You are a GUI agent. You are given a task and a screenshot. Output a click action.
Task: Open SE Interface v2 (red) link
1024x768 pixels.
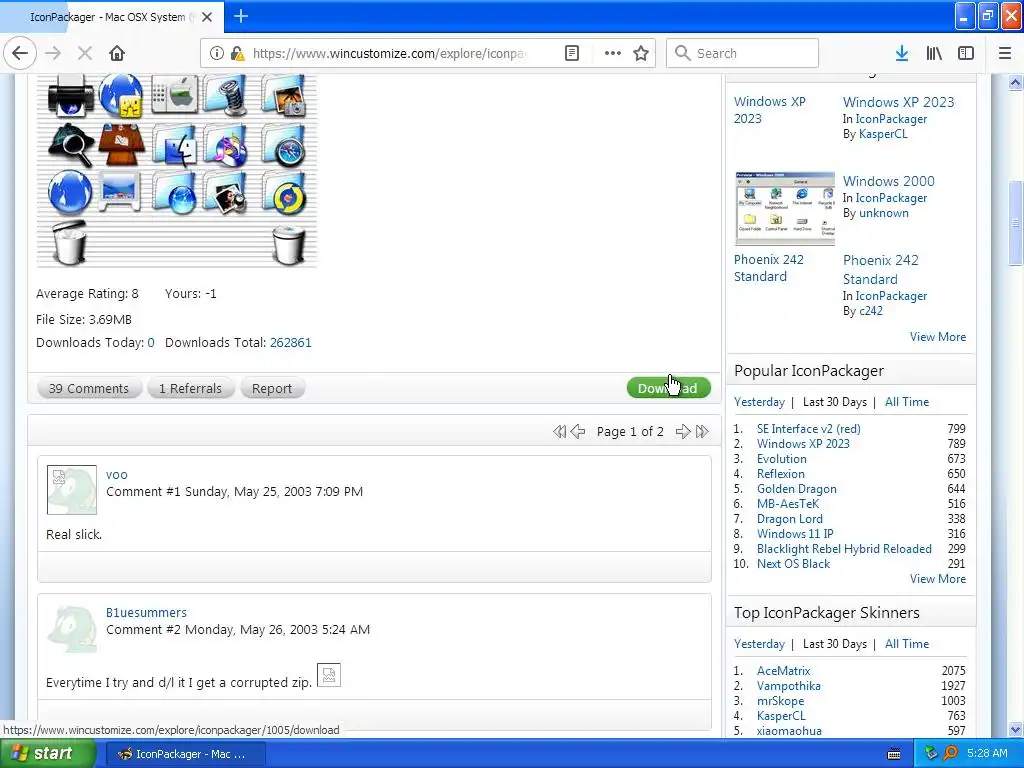[x=808, y=428]
